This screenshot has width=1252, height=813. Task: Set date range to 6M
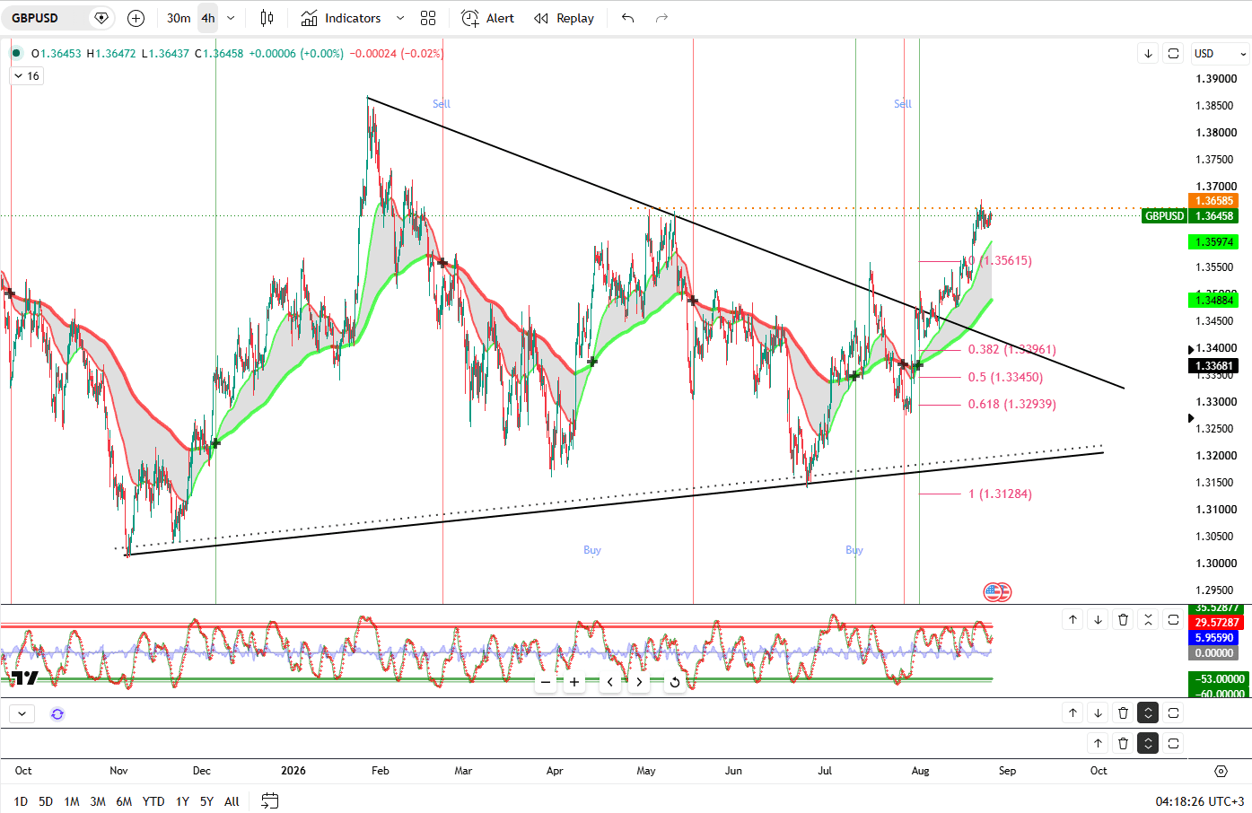point(124,801)
